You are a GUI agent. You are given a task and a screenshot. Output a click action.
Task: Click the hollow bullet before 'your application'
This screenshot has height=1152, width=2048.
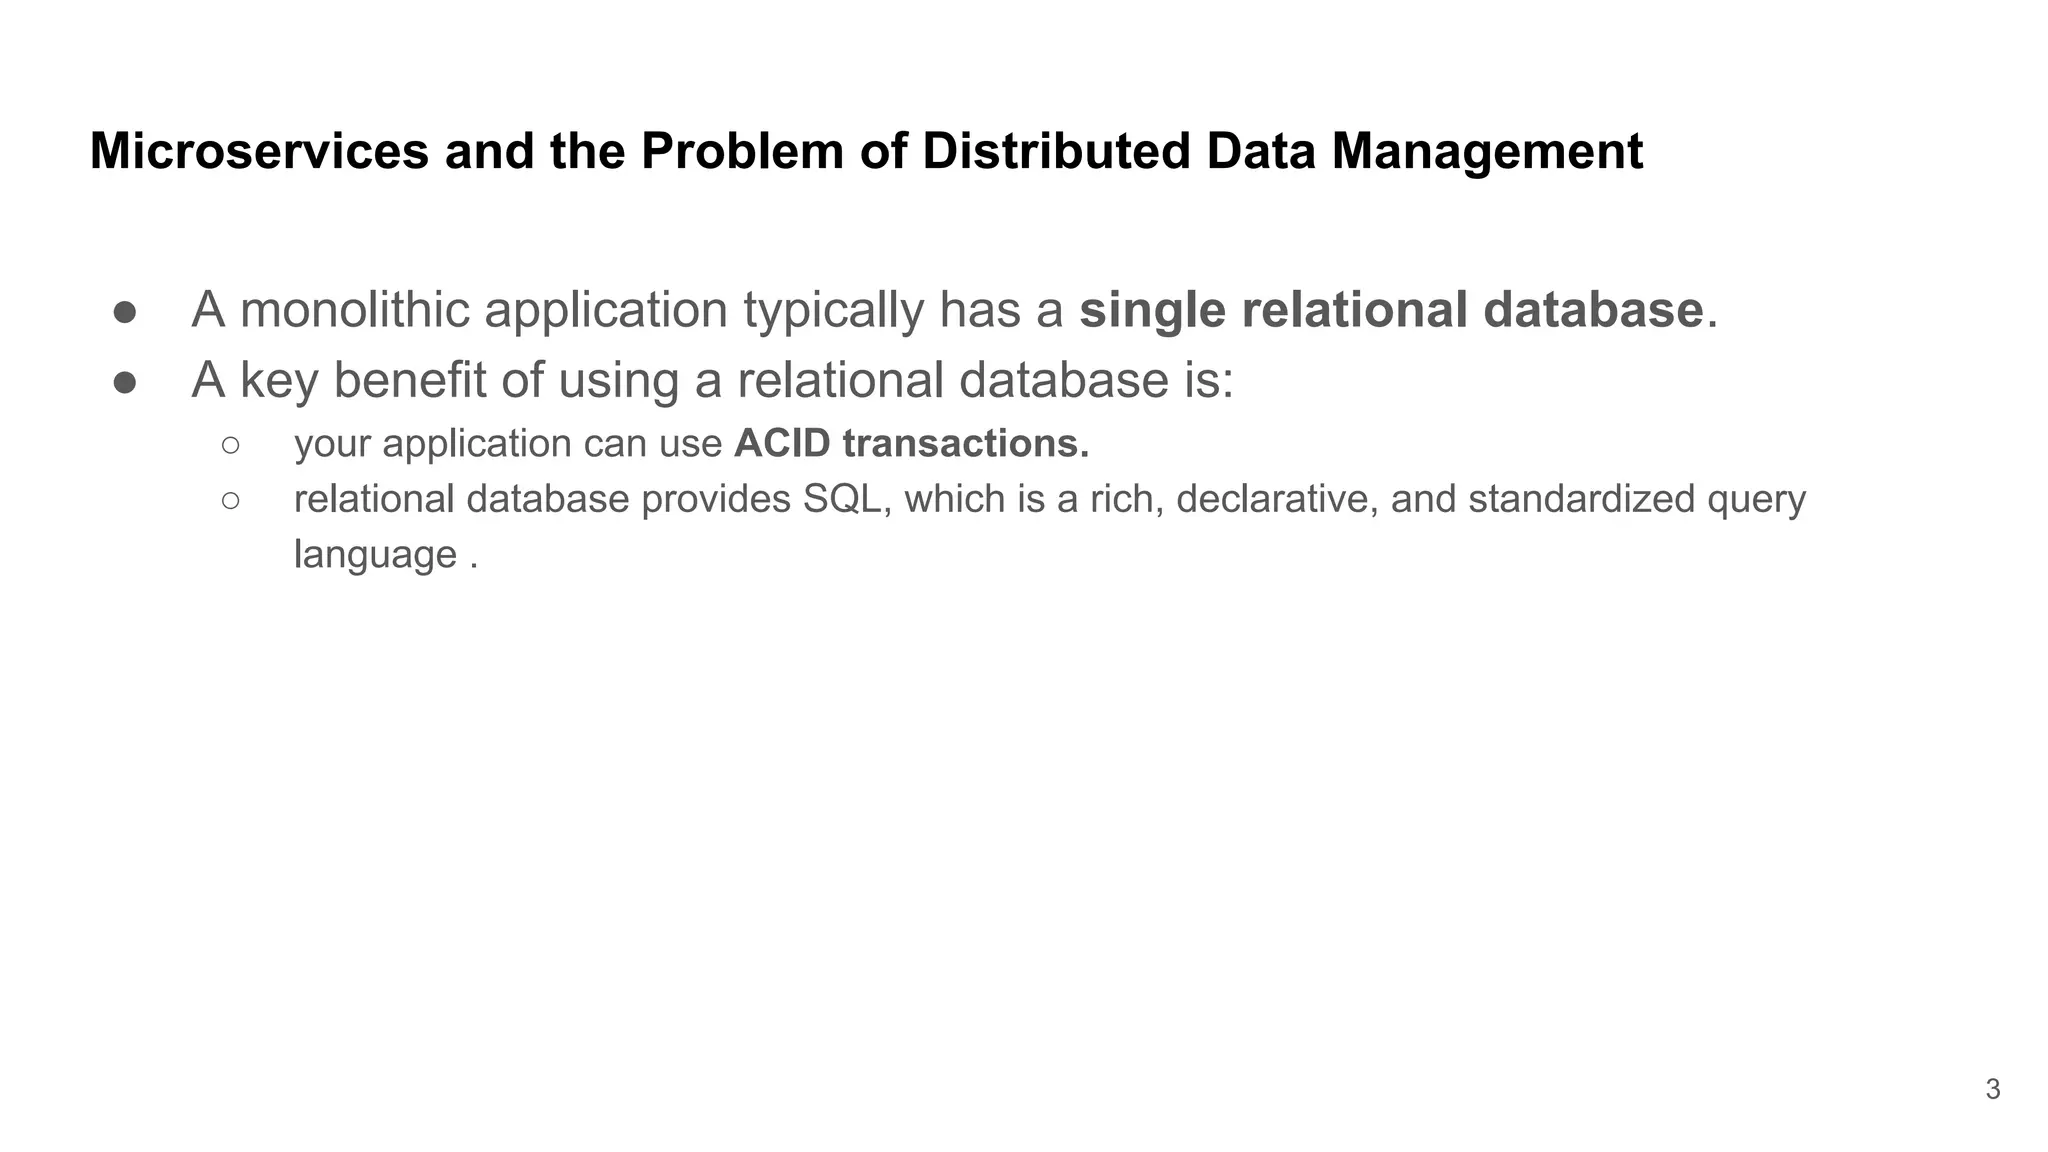(x=231, y=445)
